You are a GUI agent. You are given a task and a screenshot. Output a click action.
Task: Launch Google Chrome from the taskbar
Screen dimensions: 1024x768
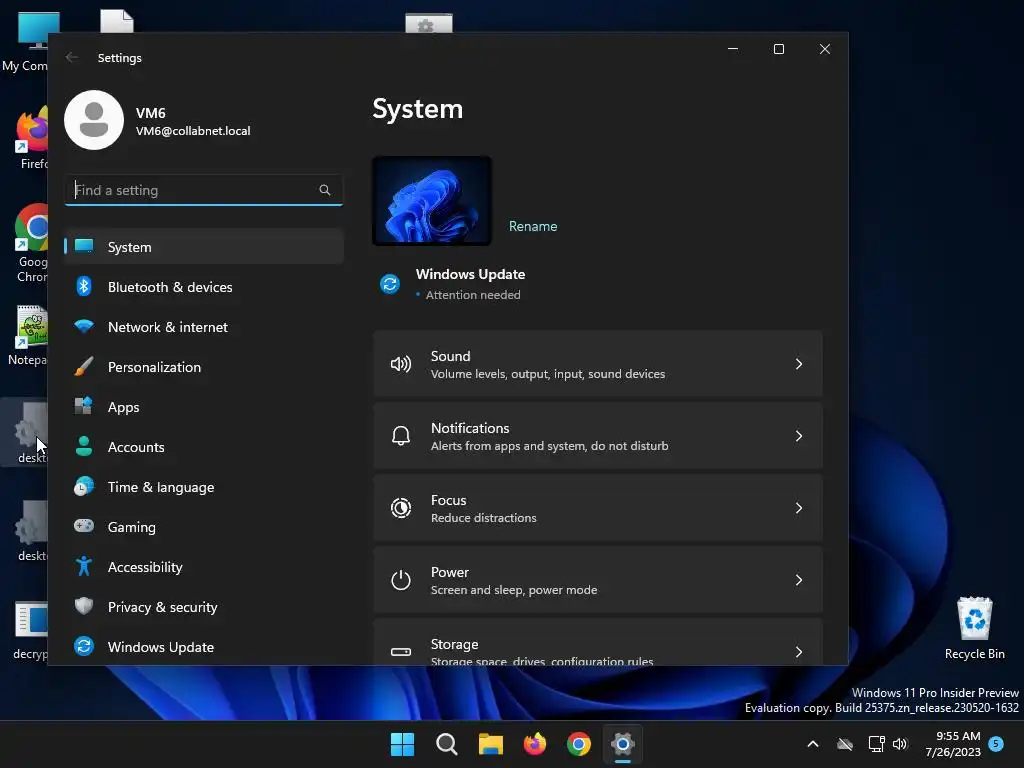(x=579, y=744)
